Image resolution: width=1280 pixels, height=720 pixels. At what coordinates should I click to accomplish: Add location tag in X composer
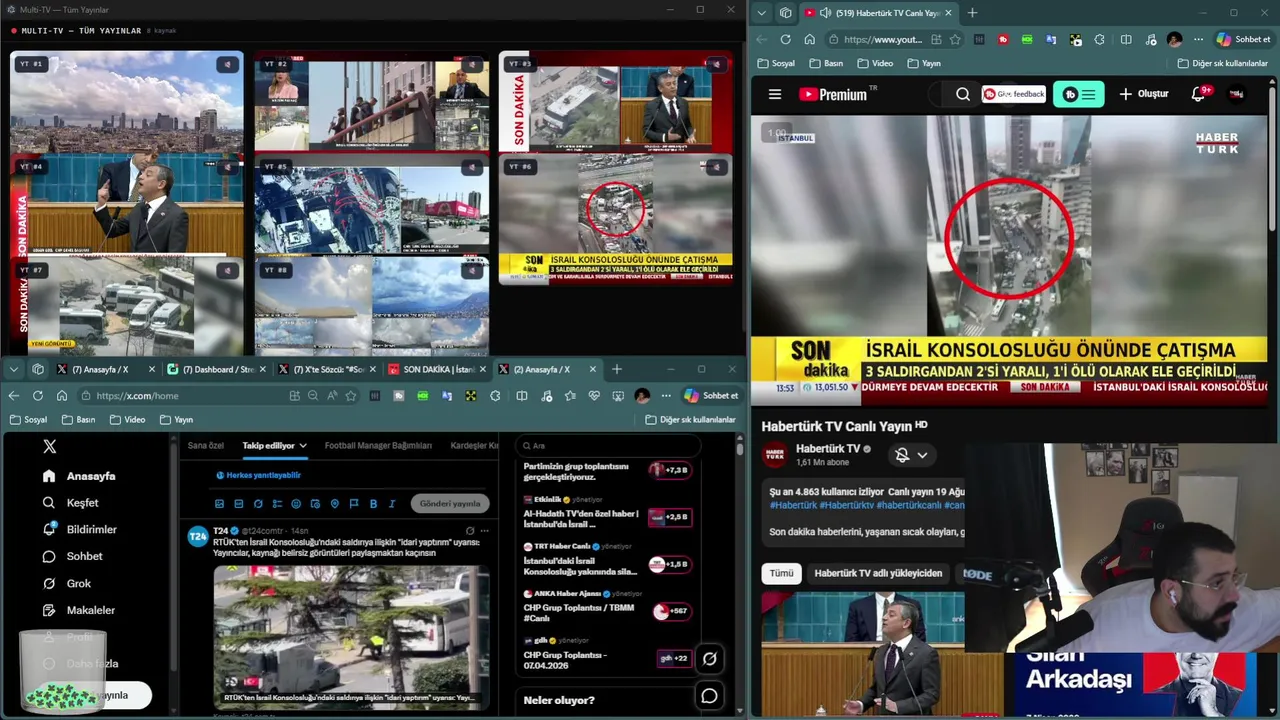(x=335, y=504)
